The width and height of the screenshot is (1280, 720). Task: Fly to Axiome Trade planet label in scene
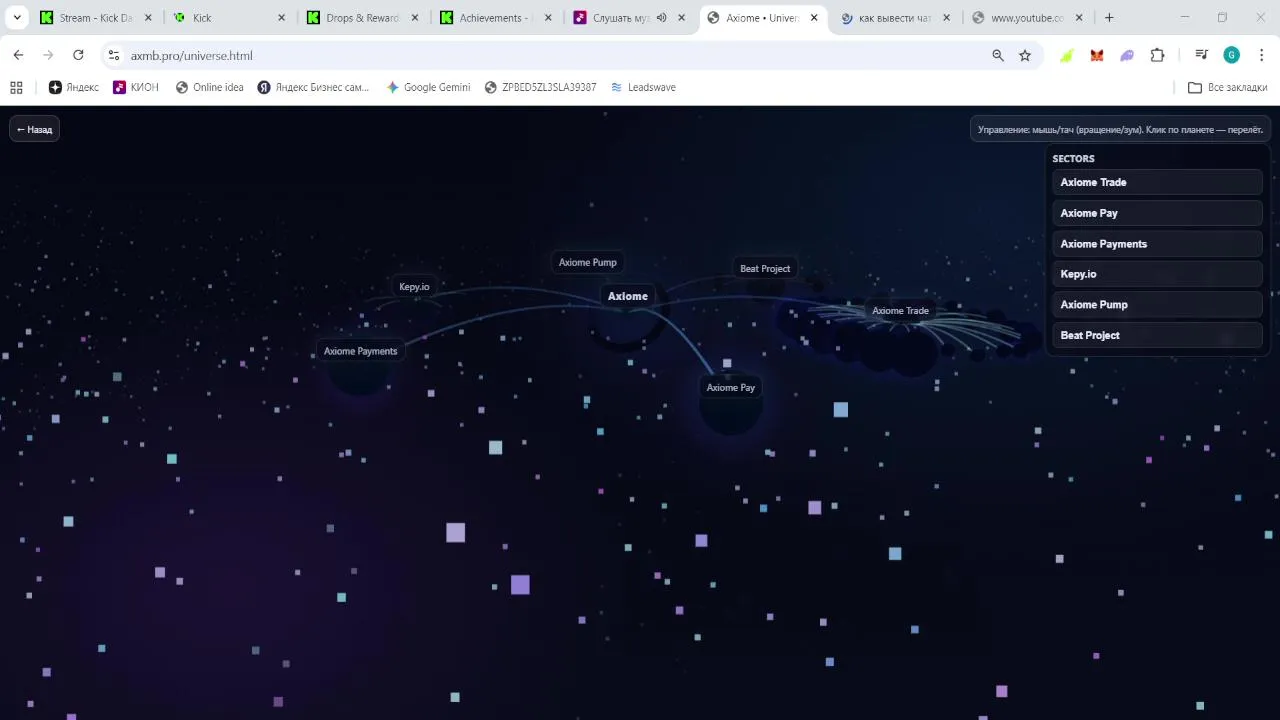point(900,311)
